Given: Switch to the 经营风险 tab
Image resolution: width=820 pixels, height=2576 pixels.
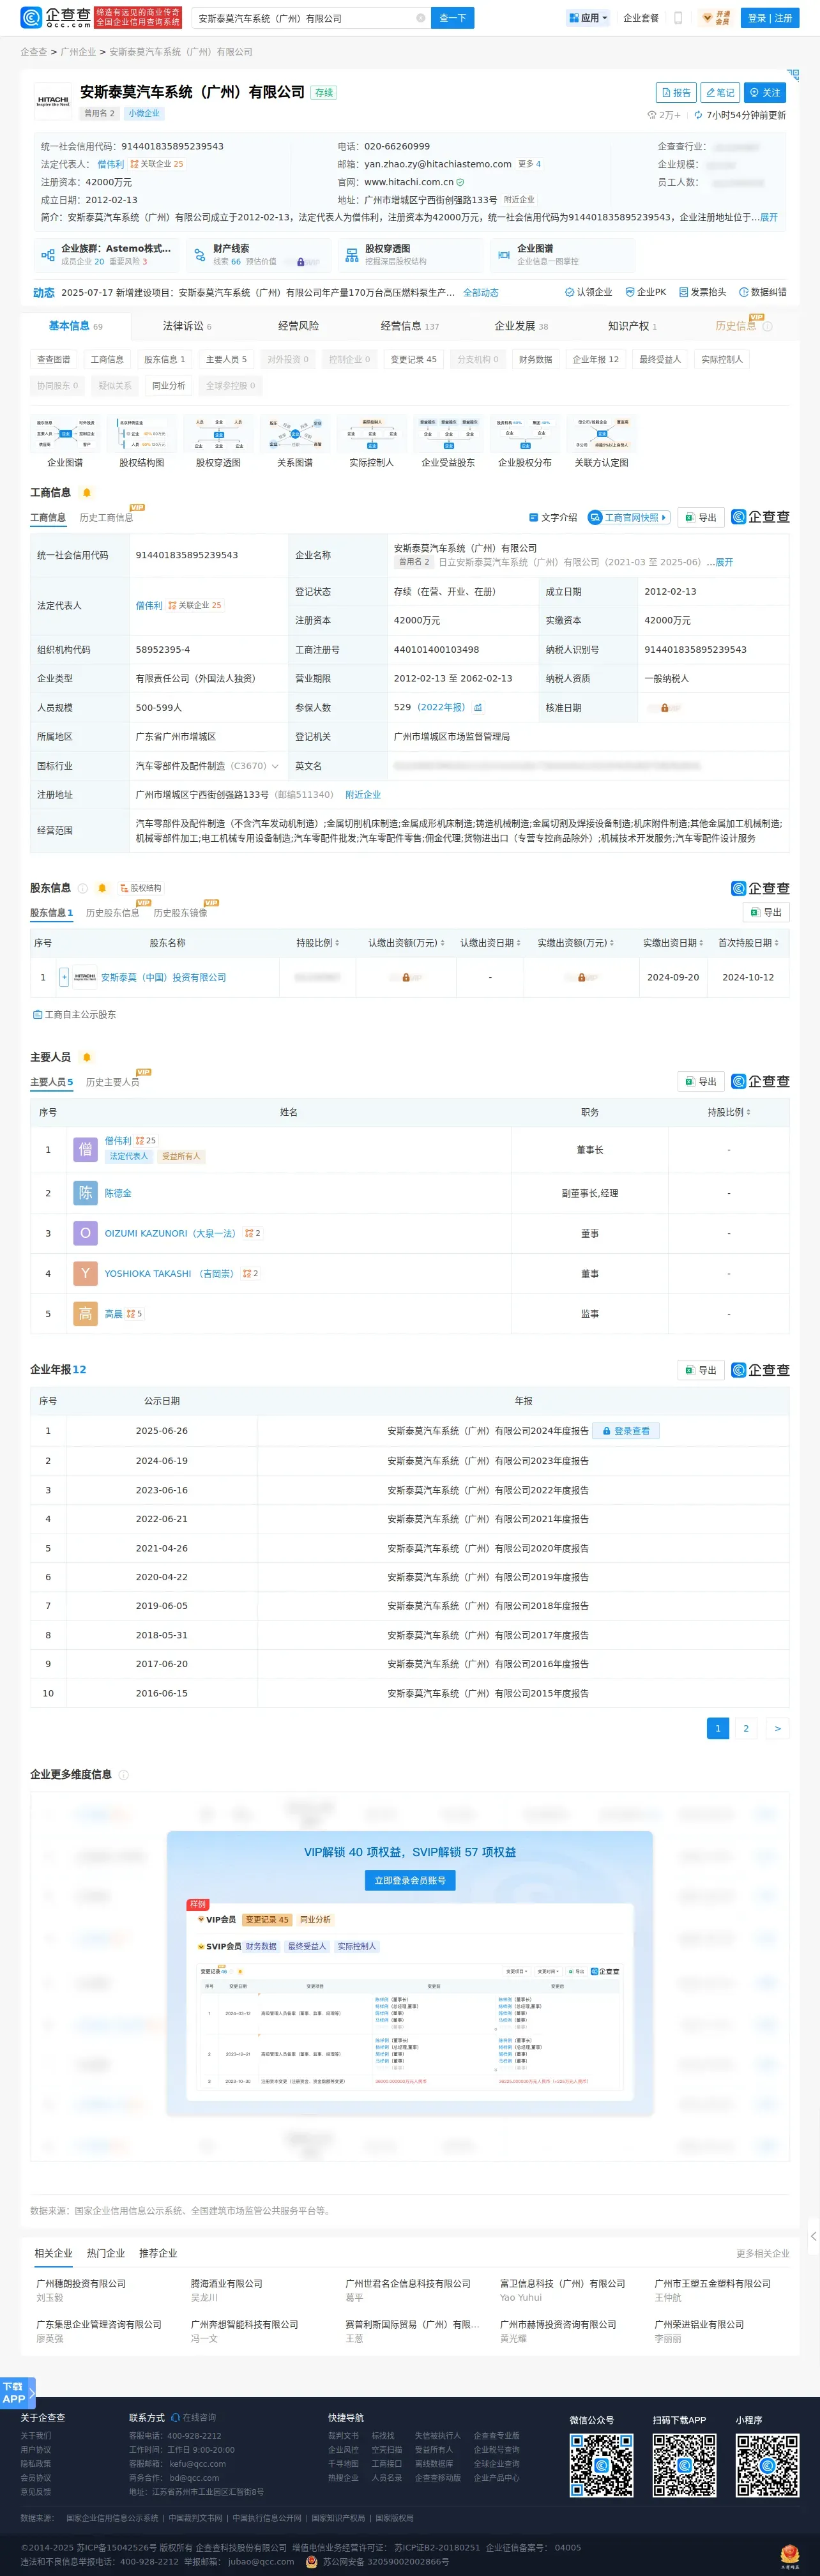Looking at the screenshot, I should click(x=298, y=326).
